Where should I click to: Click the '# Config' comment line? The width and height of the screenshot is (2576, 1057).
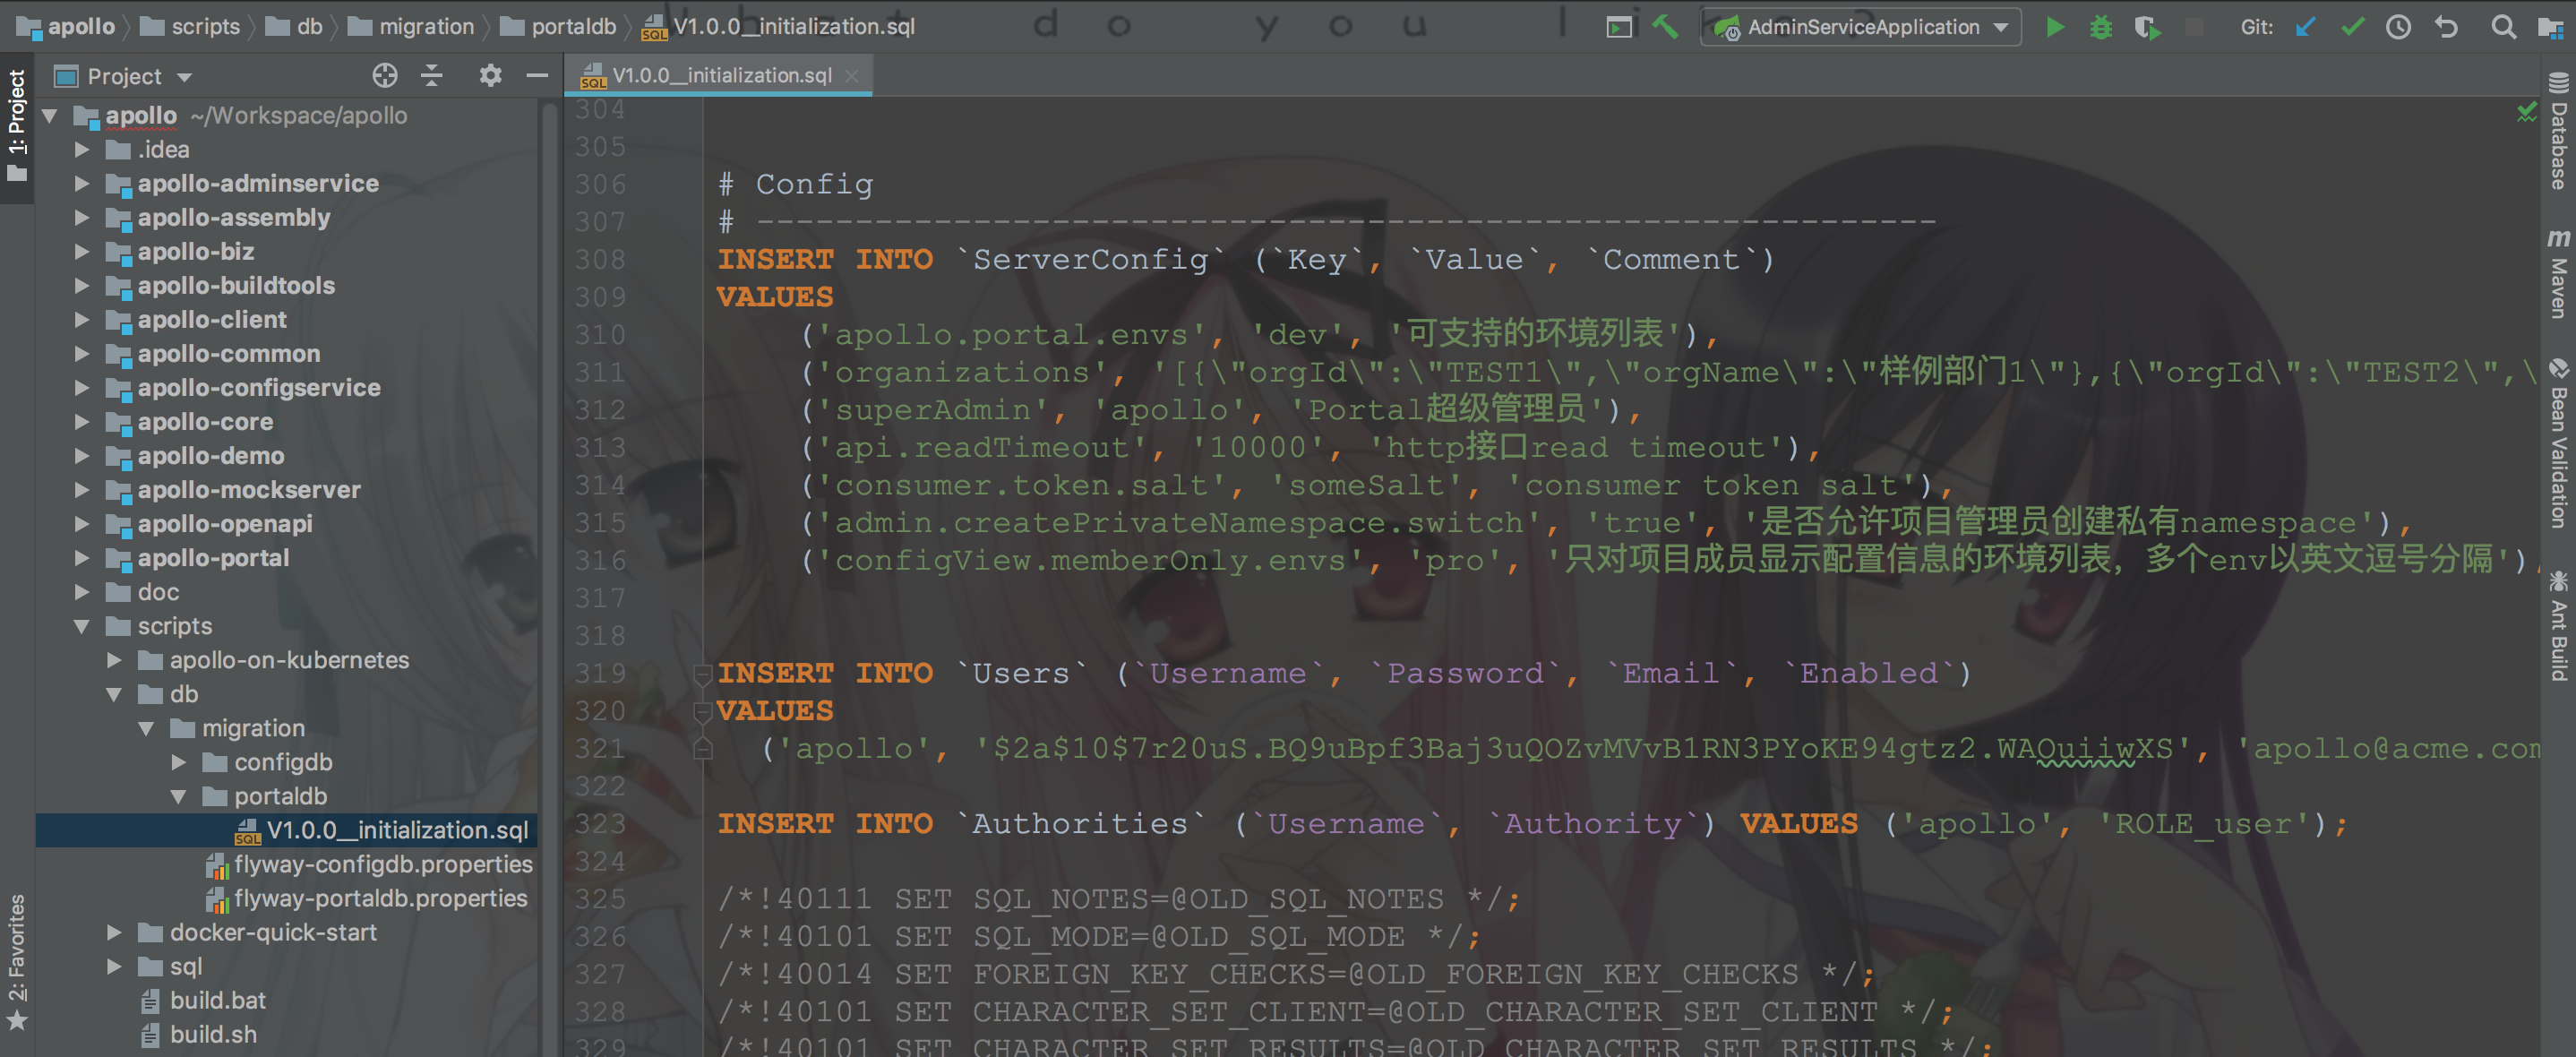(796, 184)
